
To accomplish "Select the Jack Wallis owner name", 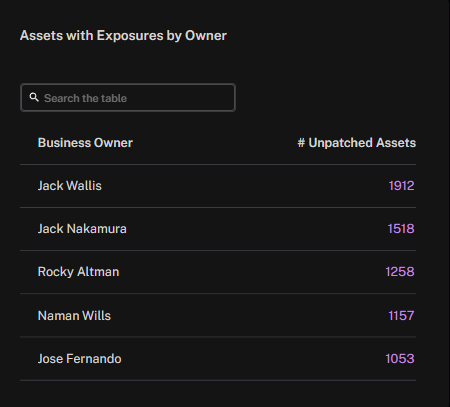I will 70,186.
